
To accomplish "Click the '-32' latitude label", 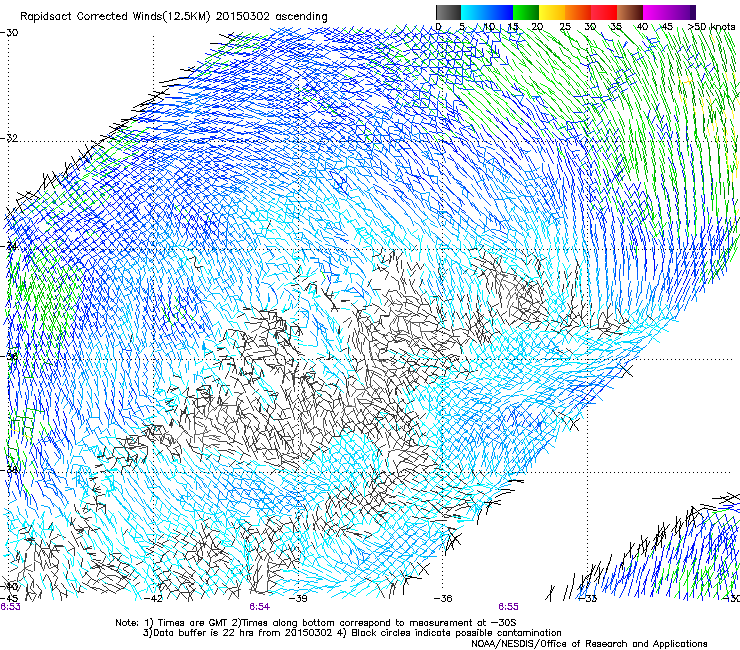I will tap(9, 138).
